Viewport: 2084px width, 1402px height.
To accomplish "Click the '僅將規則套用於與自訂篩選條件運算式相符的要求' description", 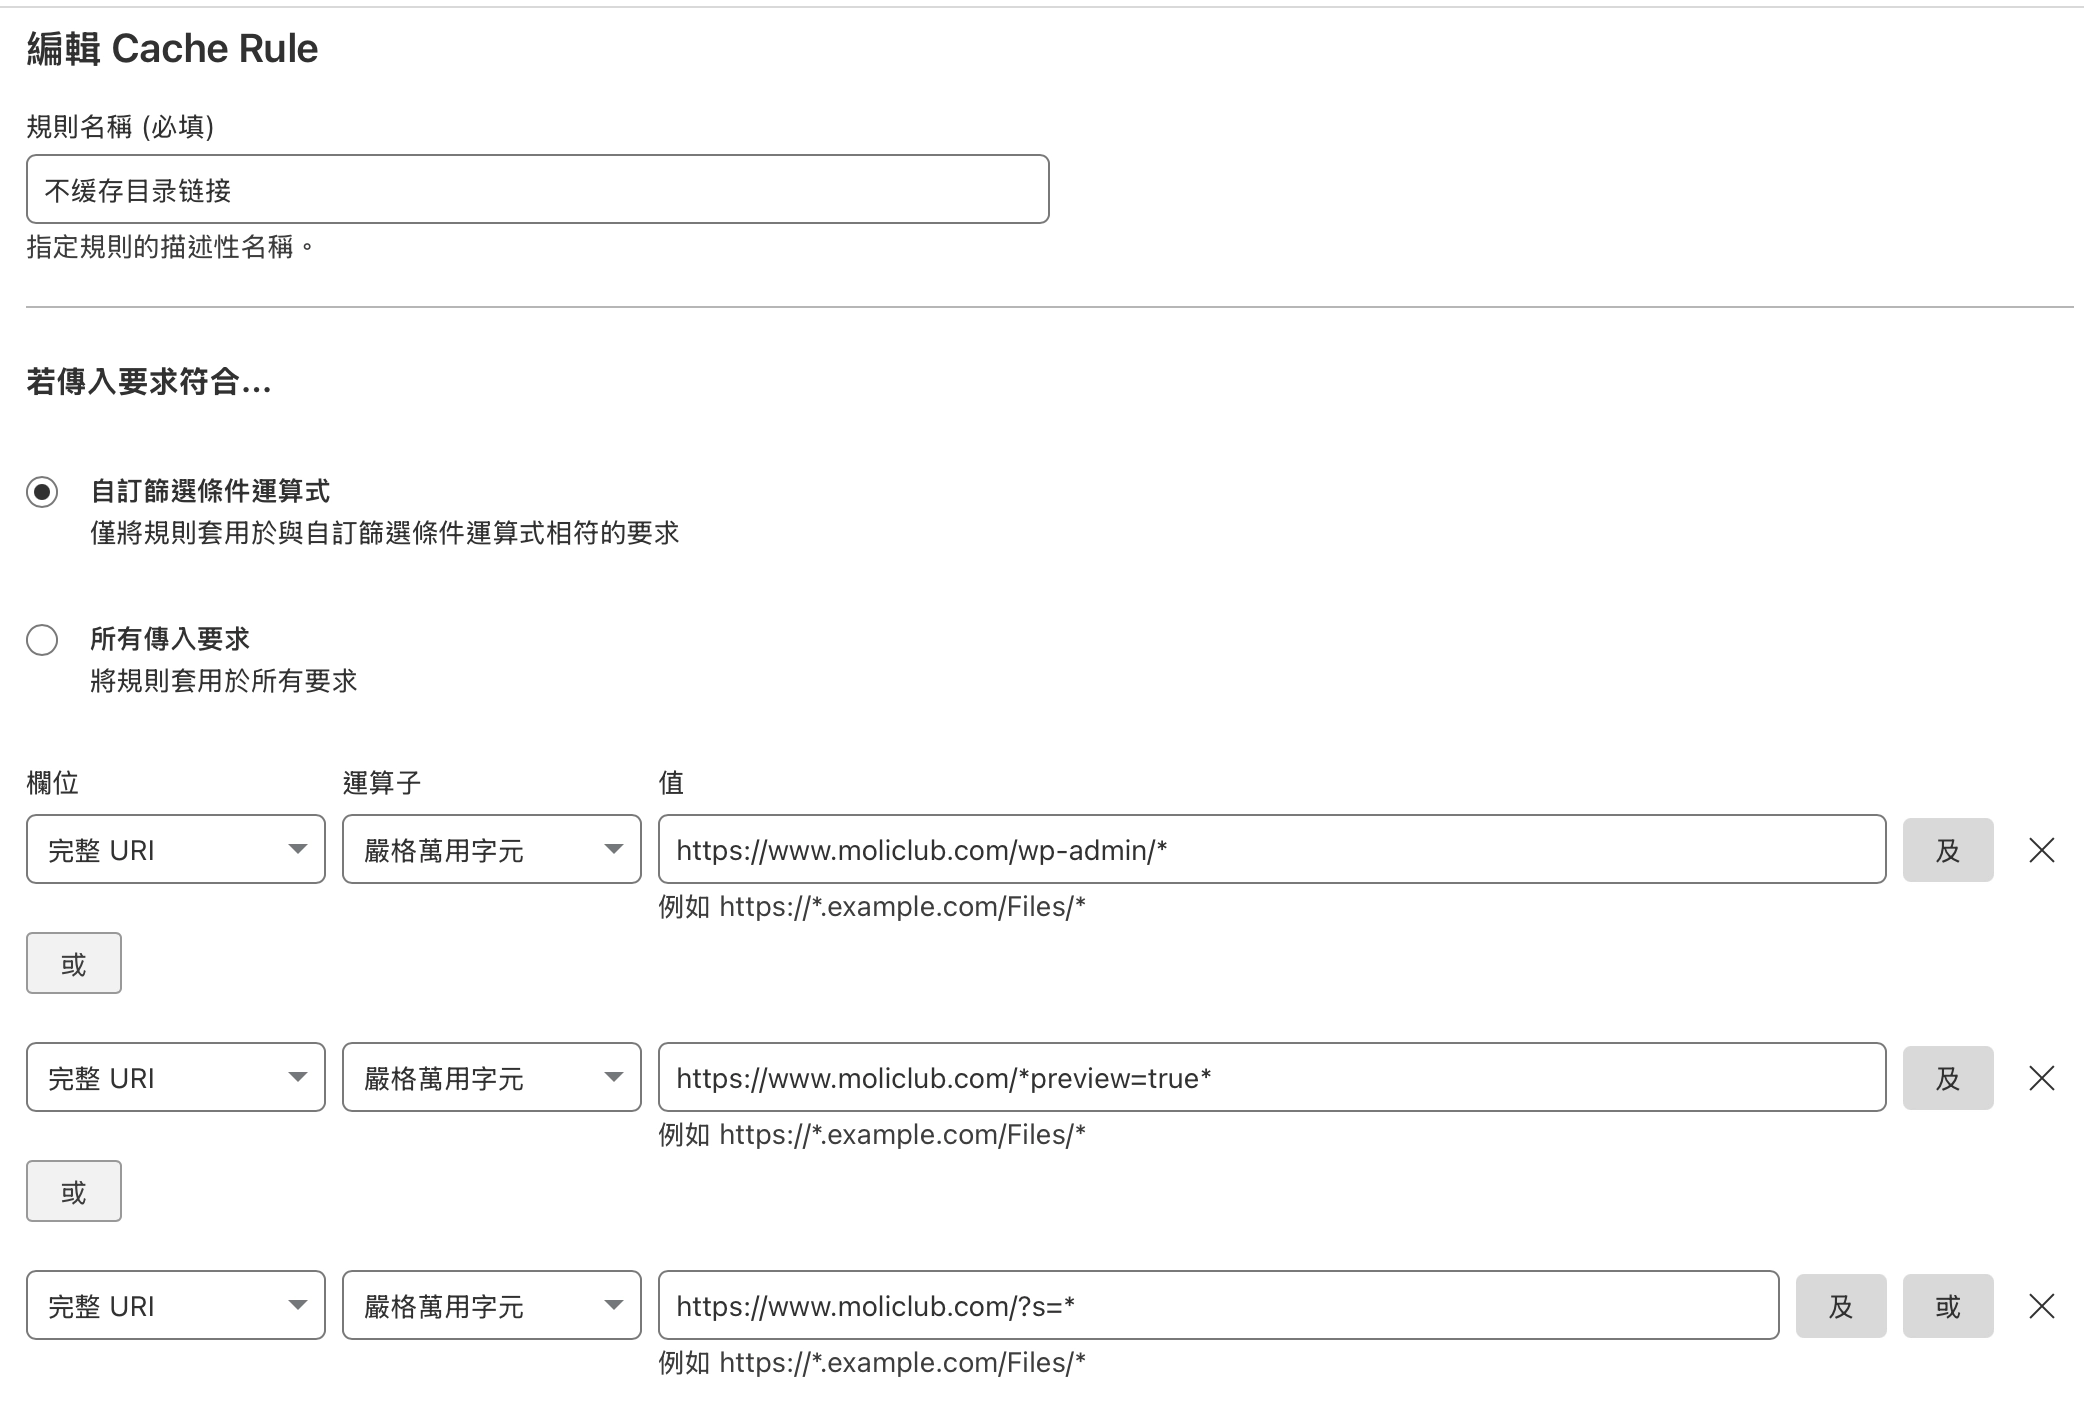I will 385,533.
